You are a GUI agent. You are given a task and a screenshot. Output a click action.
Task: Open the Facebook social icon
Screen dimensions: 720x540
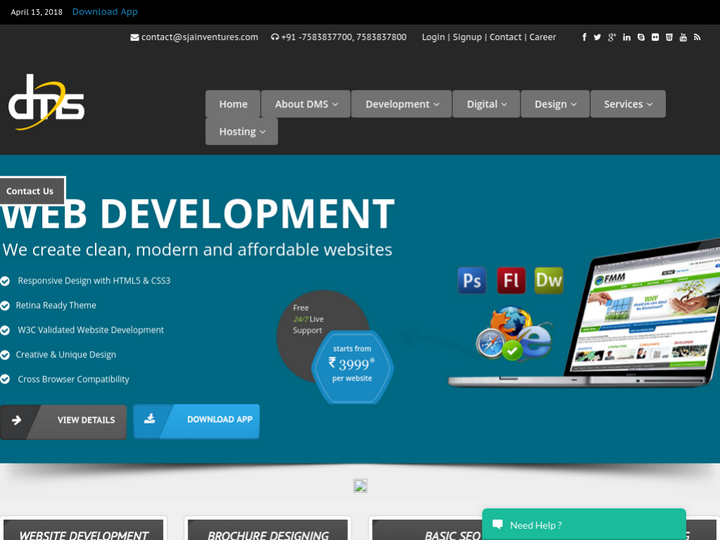(584, 37)
